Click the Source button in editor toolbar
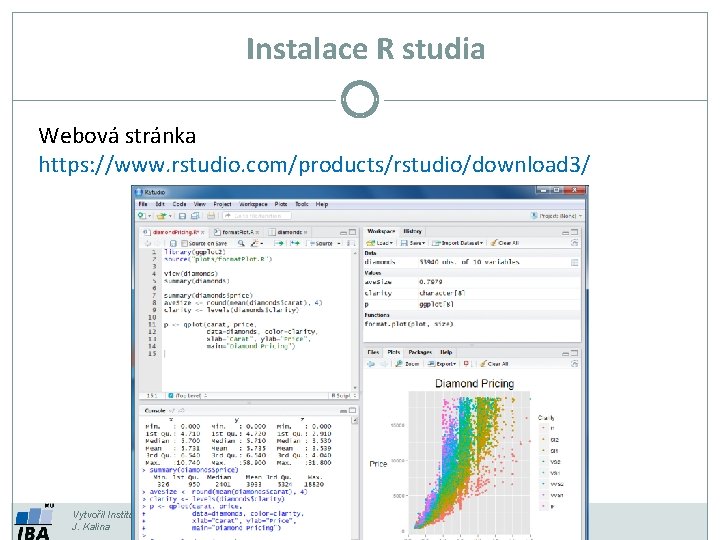 click(321, 243)
